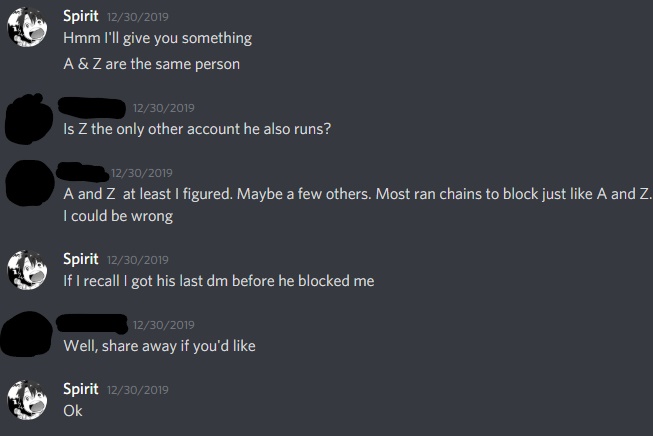Click redacted username above "Well, share away"

[92, 324]
